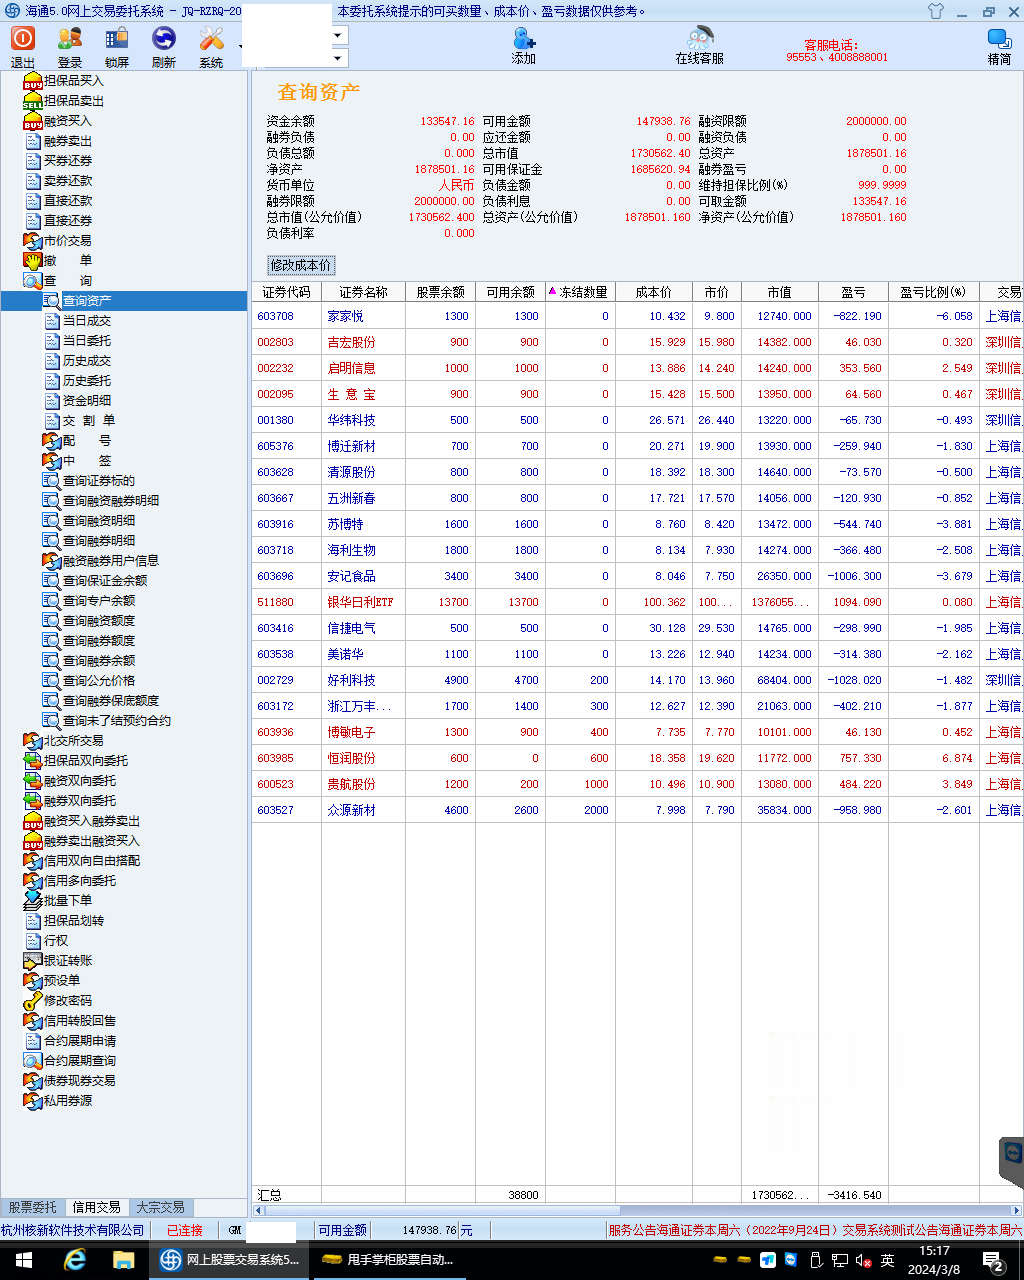1024x1280 pixels.
Task: Switch to 信用交易 bottom tab
Action: point(96,1207)
